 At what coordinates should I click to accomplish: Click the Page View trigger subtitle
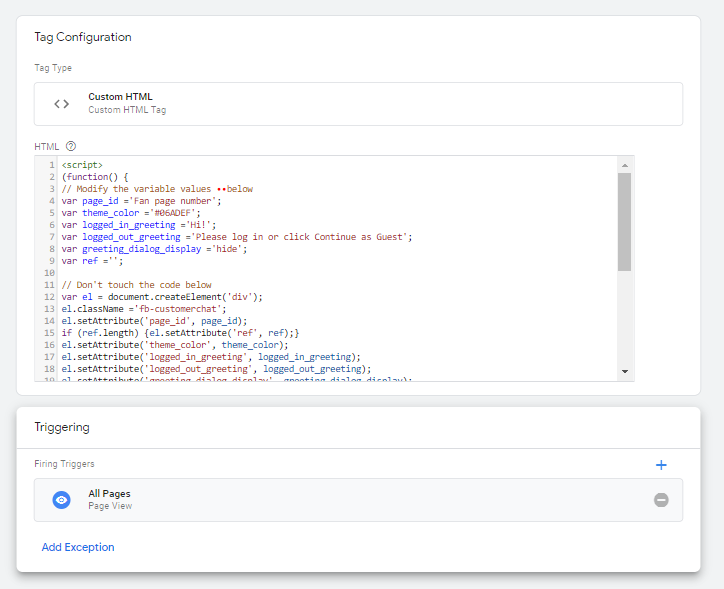point(108,507)
